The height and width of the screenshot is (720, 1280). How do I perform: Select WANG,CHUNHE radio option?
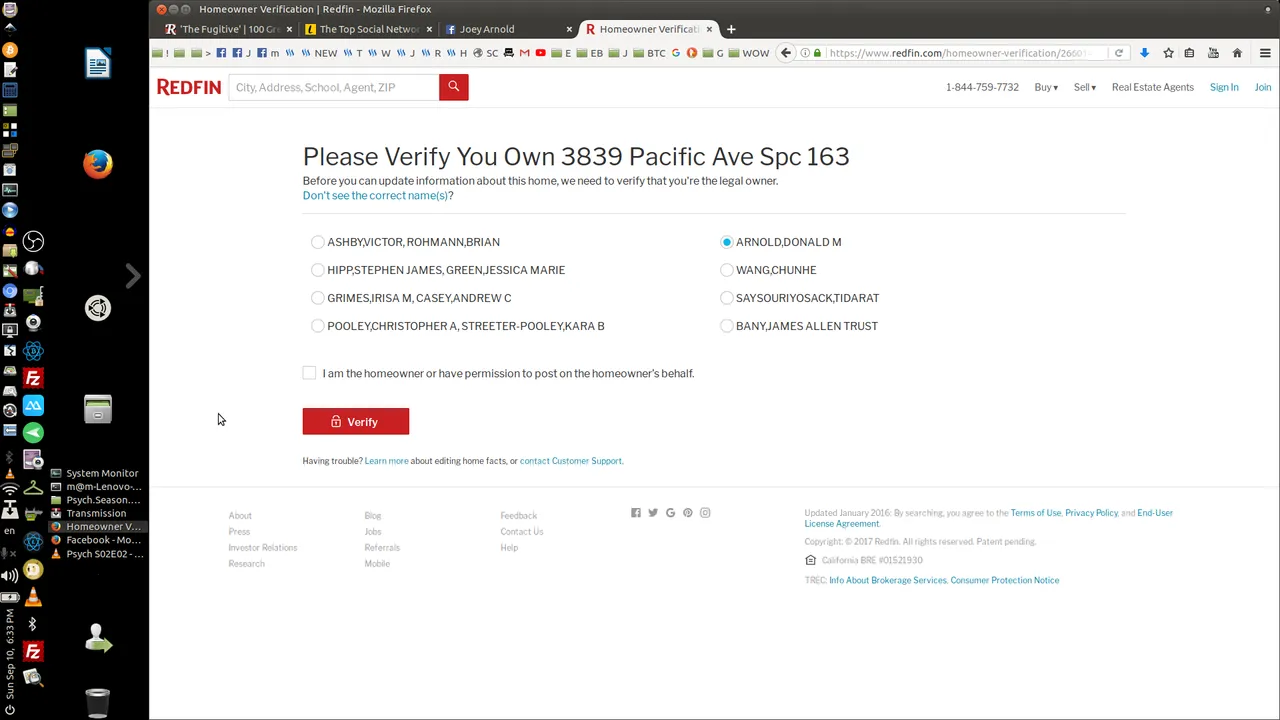[x=727, y=270]
